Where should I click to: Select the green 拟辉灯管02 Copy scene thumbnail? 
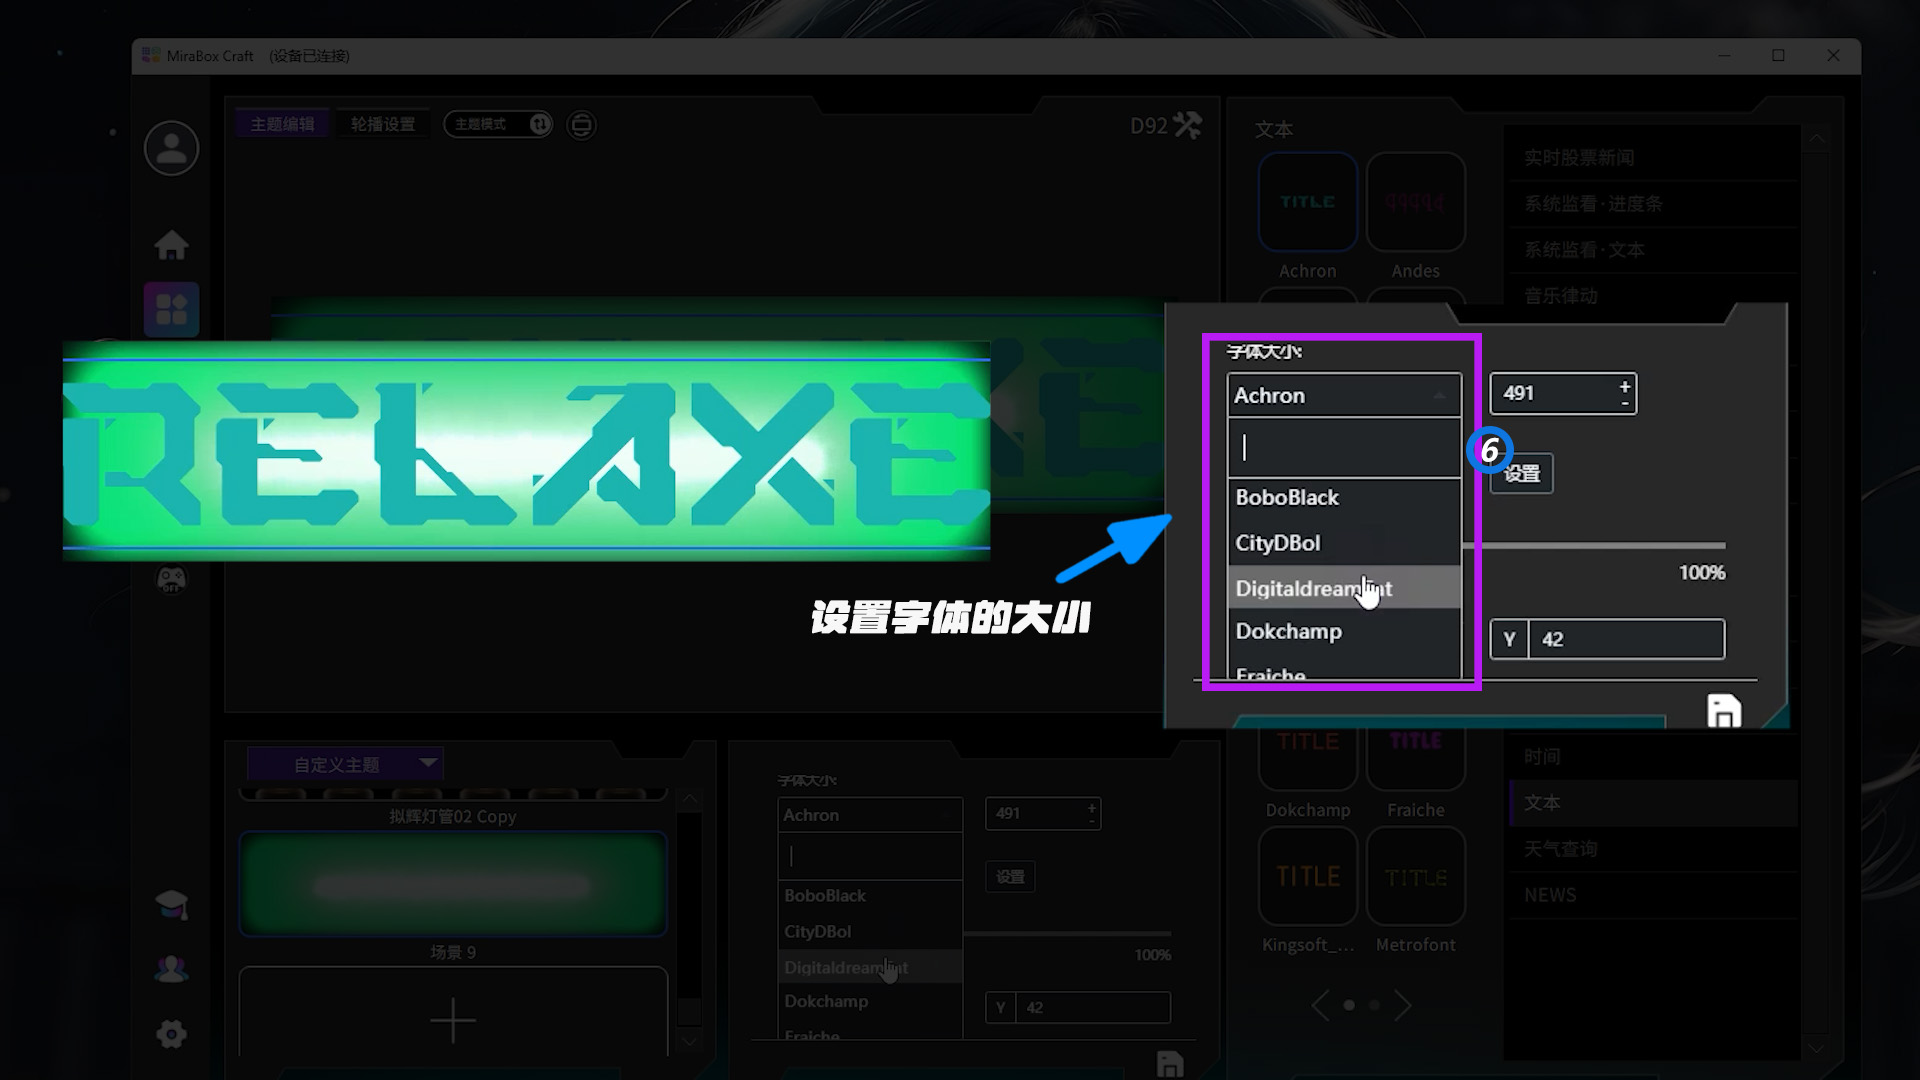pyautogui.click(x=453, y=884)
